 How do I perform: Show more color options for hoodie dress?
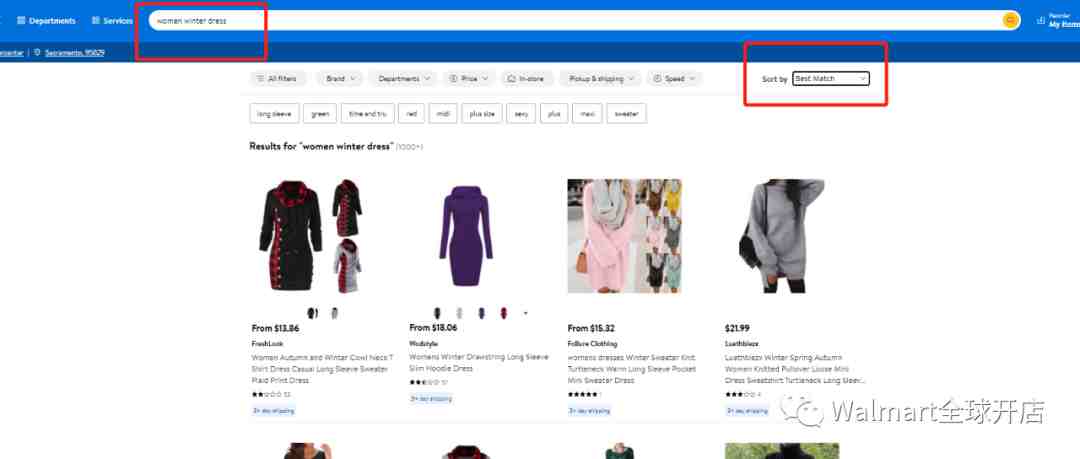tap(526, 313)
